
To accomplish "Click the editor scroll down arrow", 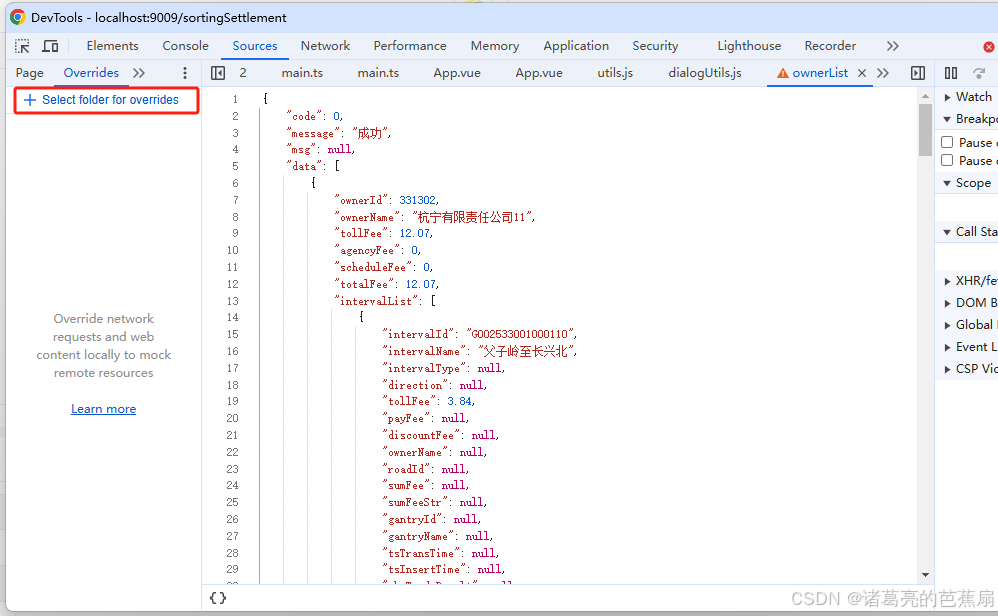I will click(x=925, y=575).
